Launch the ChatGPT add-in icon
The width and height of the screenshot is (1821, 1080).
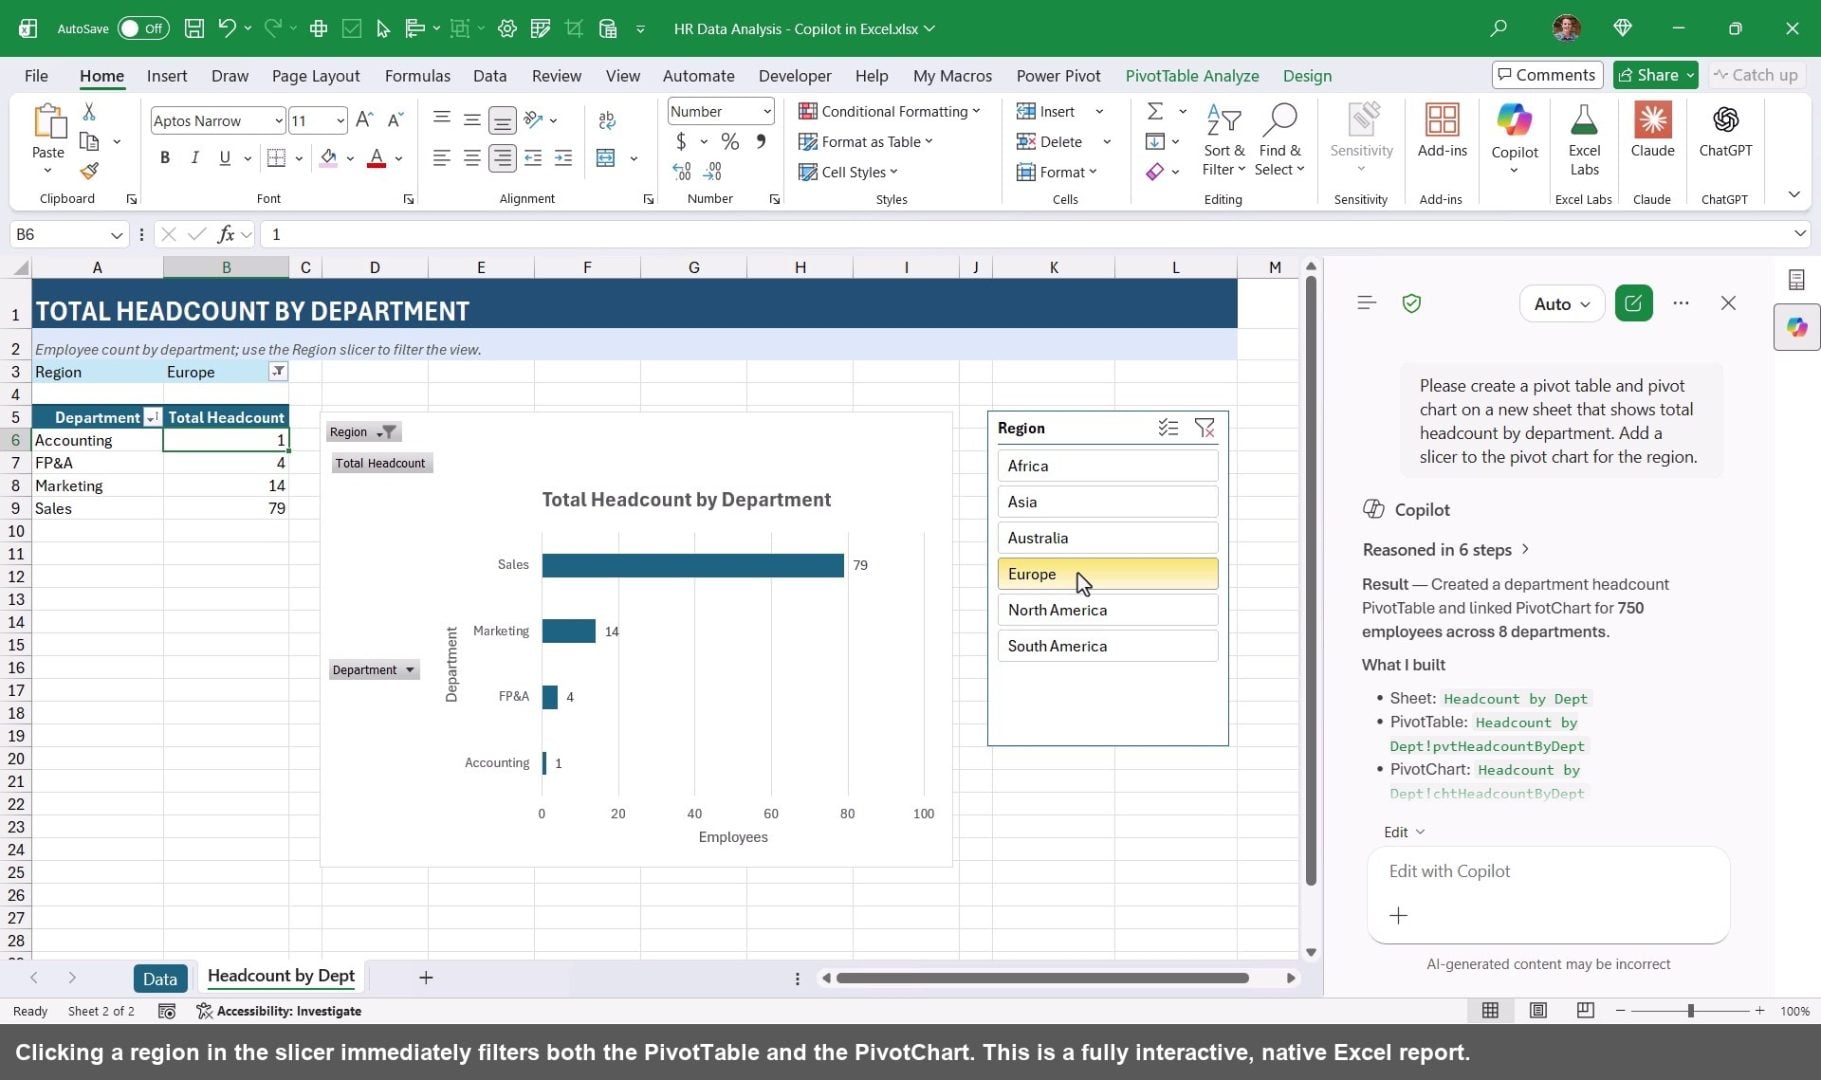click(1725, 132)
